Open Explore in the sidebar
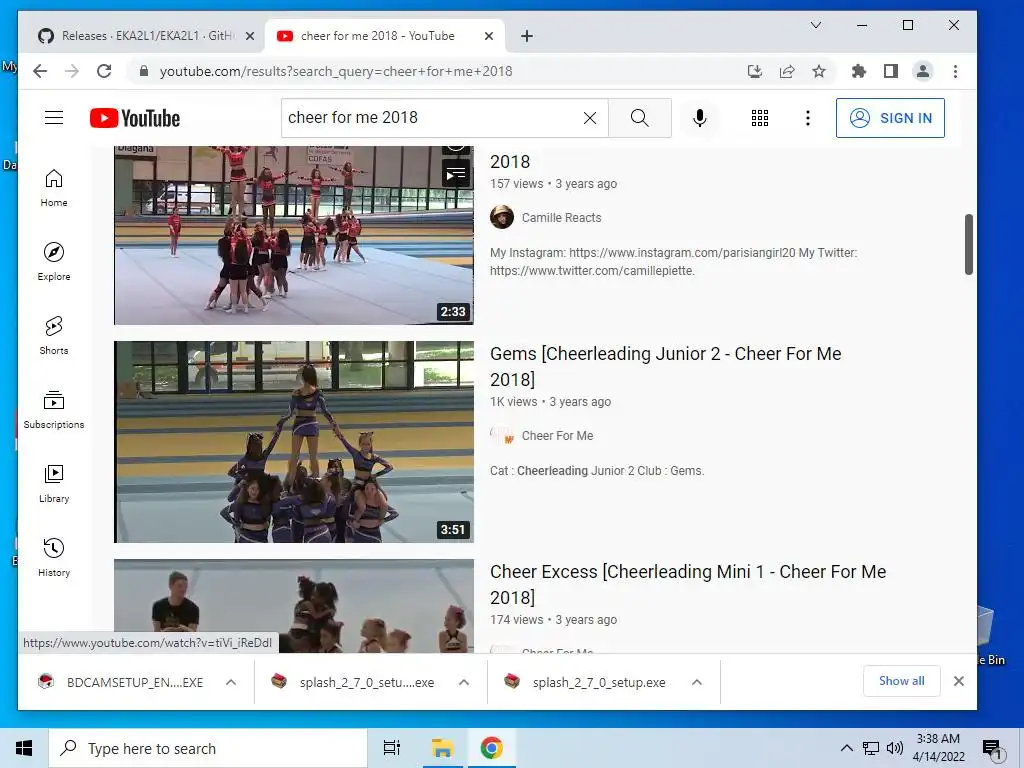This screenshot has width=1024, height=768. click(54, 262)
